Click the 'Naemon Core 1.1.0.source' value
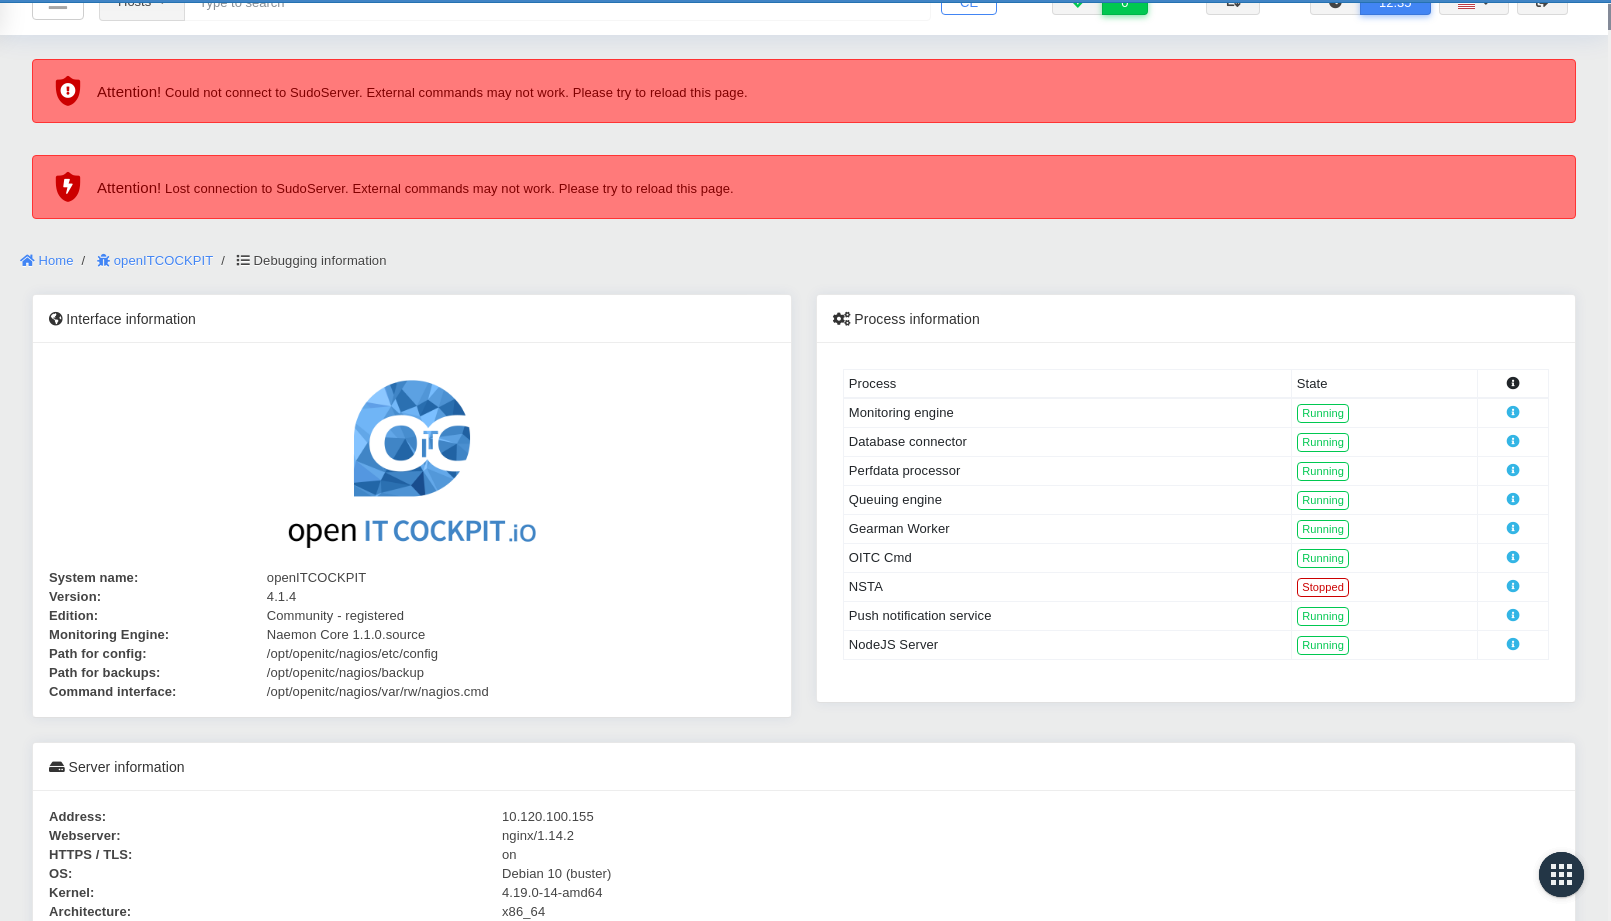The width and height of the screenshot is (1611, 921). [x=346, y=635]
